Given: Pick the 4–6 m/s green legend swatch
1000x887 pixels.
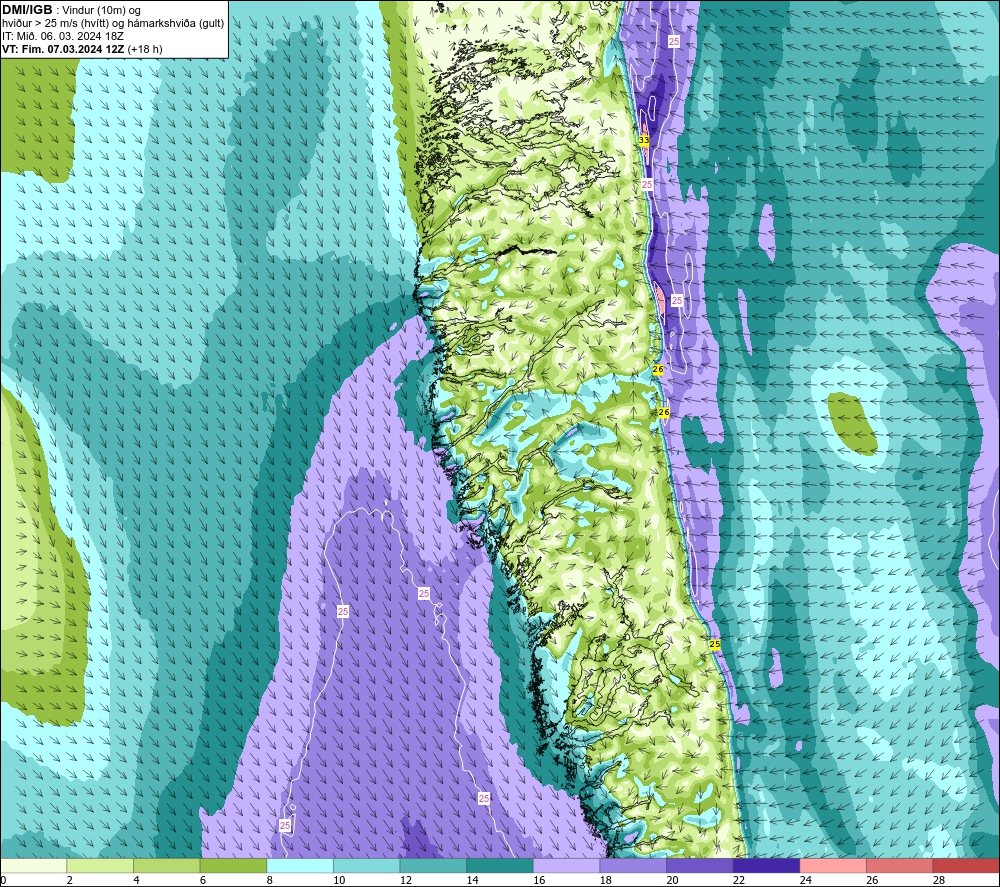Looking at the screenshot, I should (166, 865).
